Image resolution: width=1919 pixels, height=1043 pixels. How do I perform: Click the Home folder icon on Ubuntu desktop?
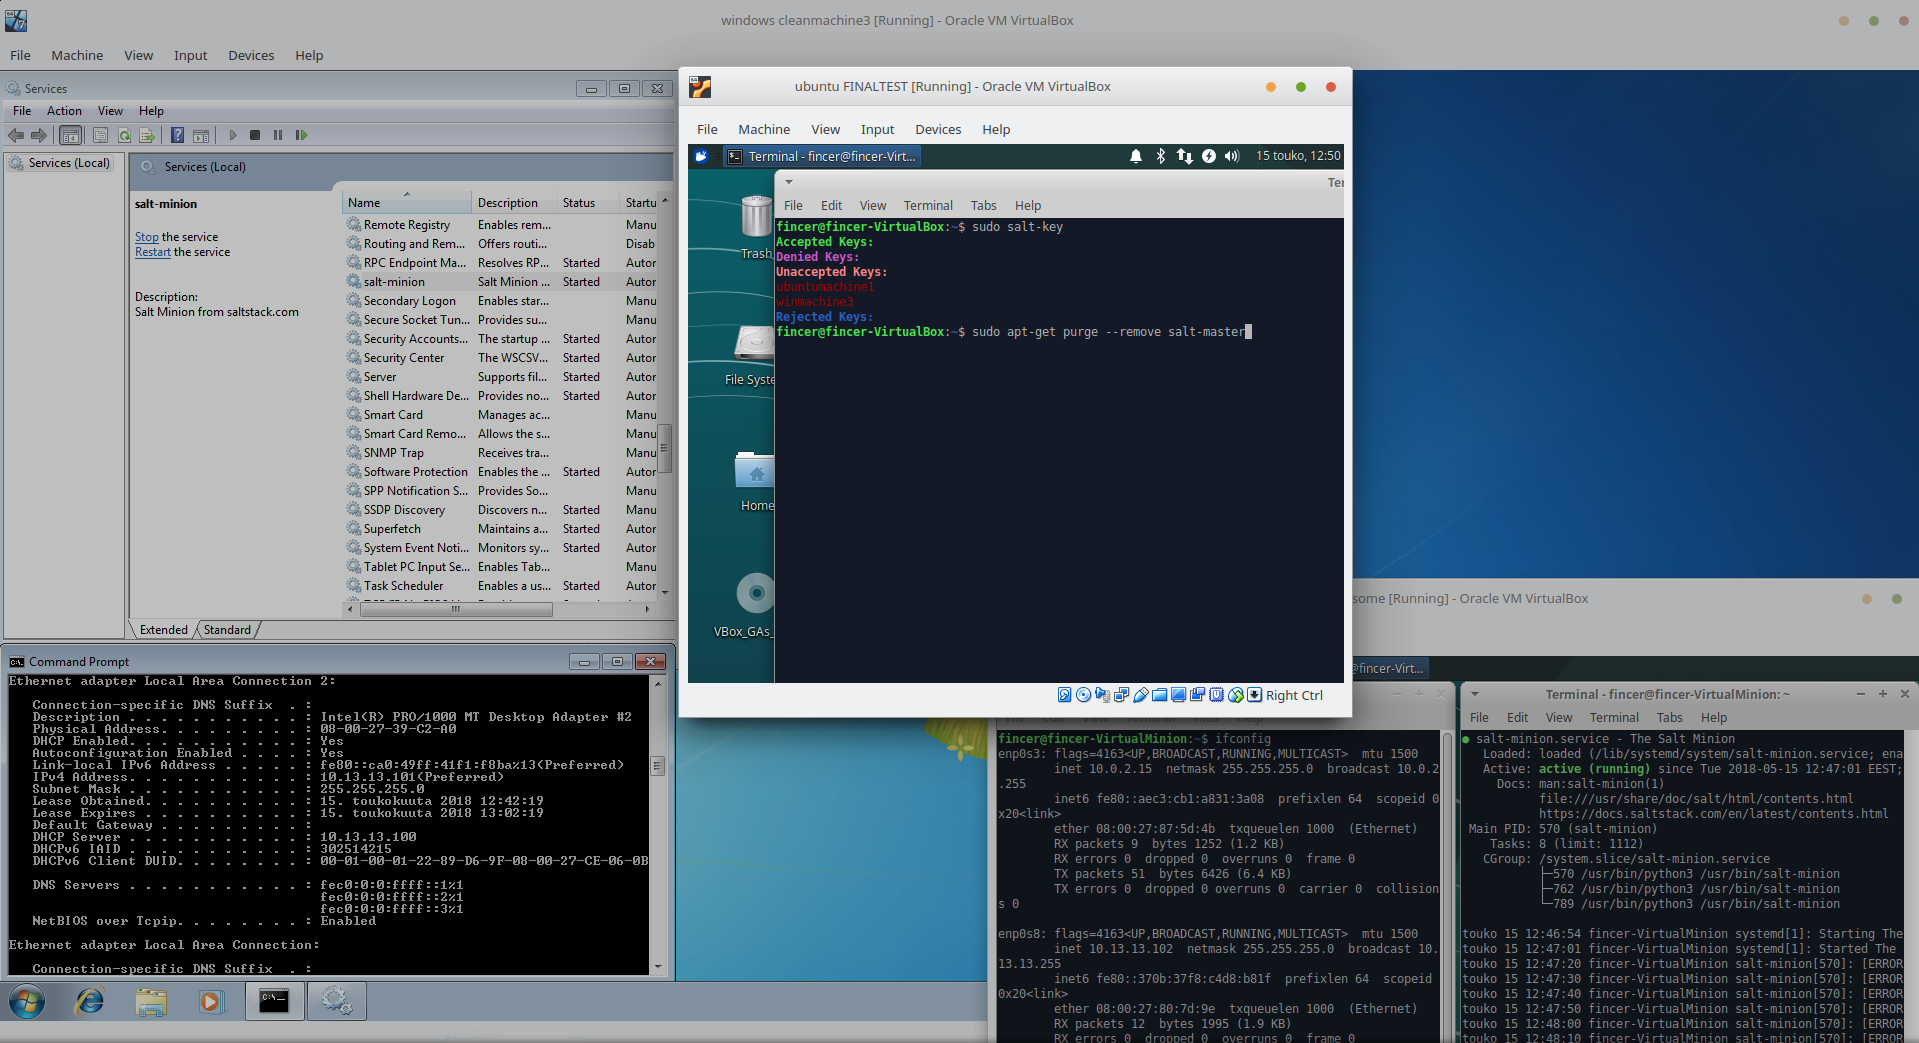(x=756, y=470)
